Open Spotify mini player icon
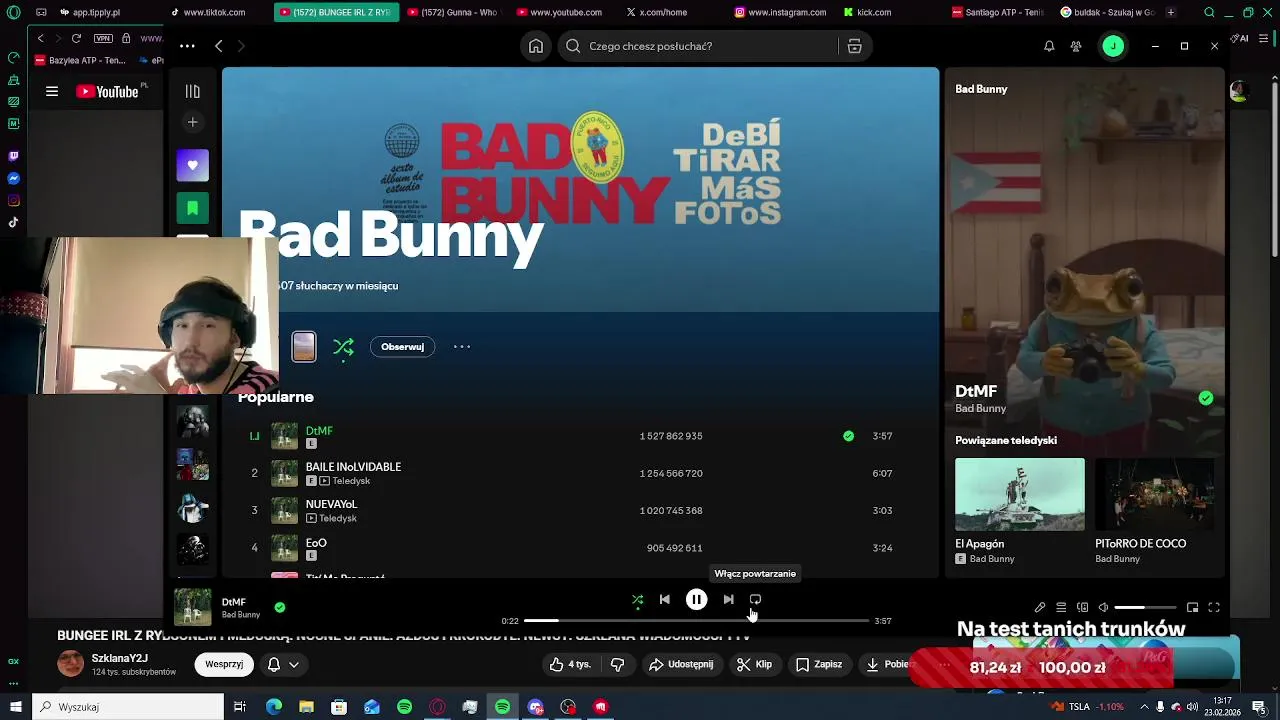 1192,607
